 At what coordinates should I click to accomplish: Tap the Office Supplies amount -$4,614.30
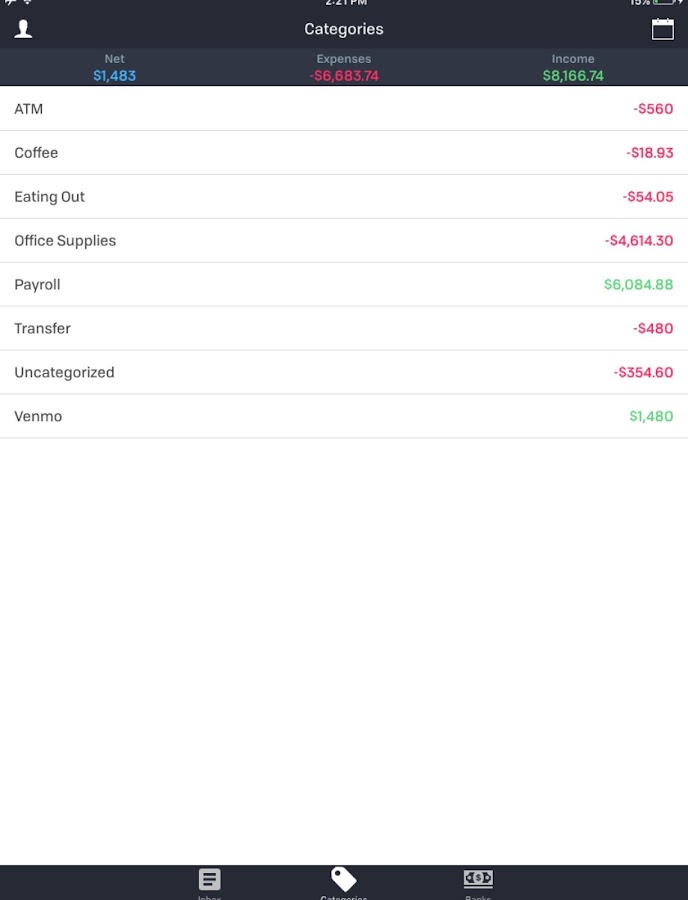[x=638, y=241]
